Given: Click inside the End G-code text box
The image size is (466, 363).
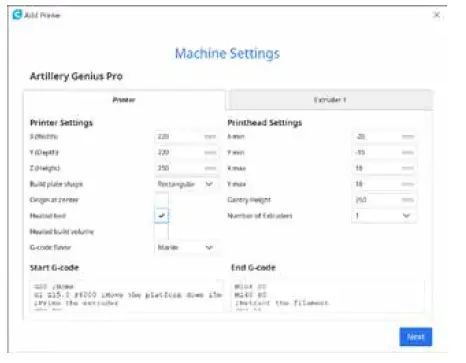Looking at the screenshot, I should pos(328,296).
